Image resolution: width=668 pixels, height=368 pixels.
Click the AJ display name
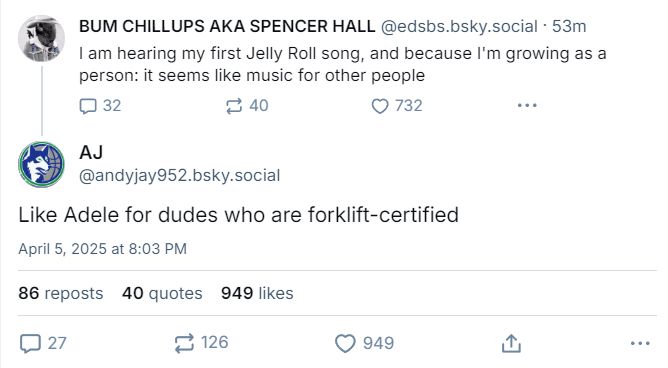(91, 152)
